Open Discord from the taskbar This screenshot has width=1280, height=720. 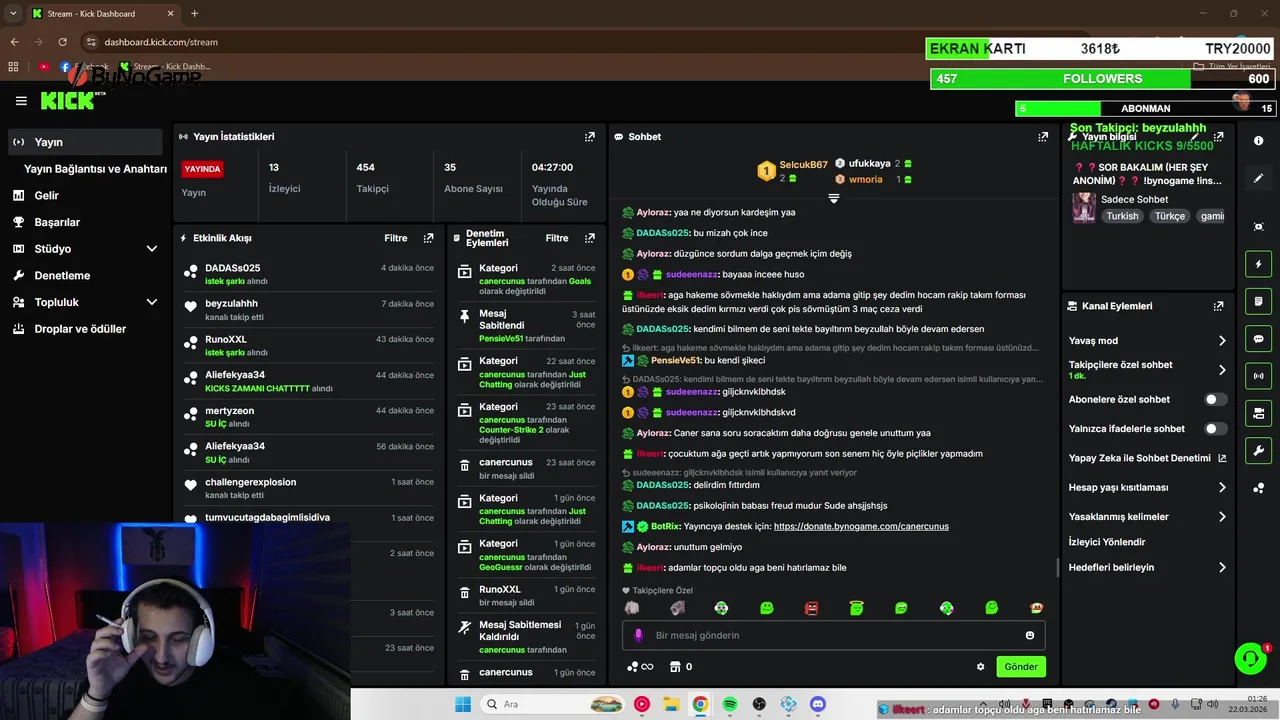818,705
